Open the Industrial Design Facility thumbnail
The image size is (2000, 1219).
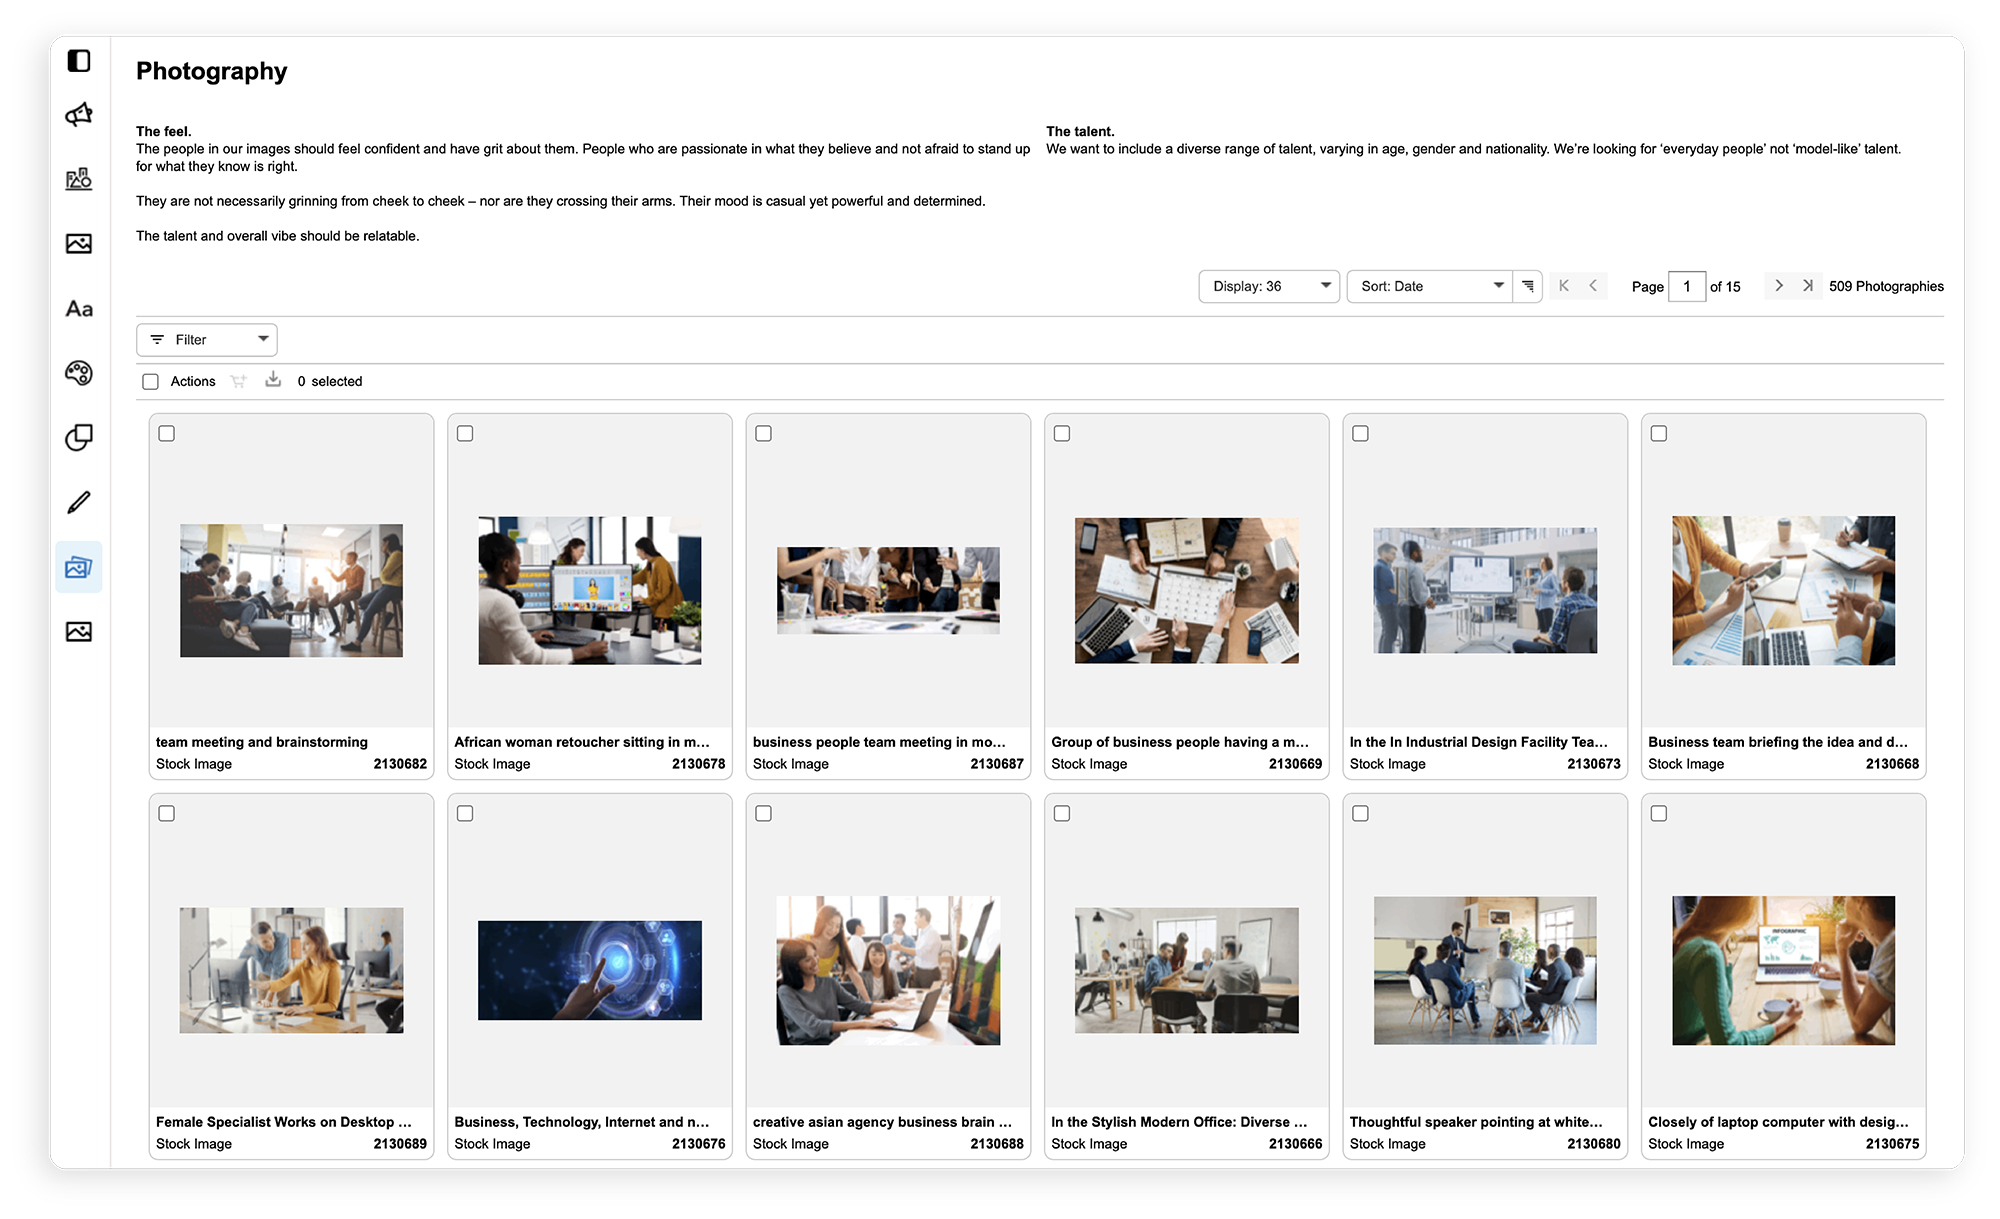pos(1485,590)
